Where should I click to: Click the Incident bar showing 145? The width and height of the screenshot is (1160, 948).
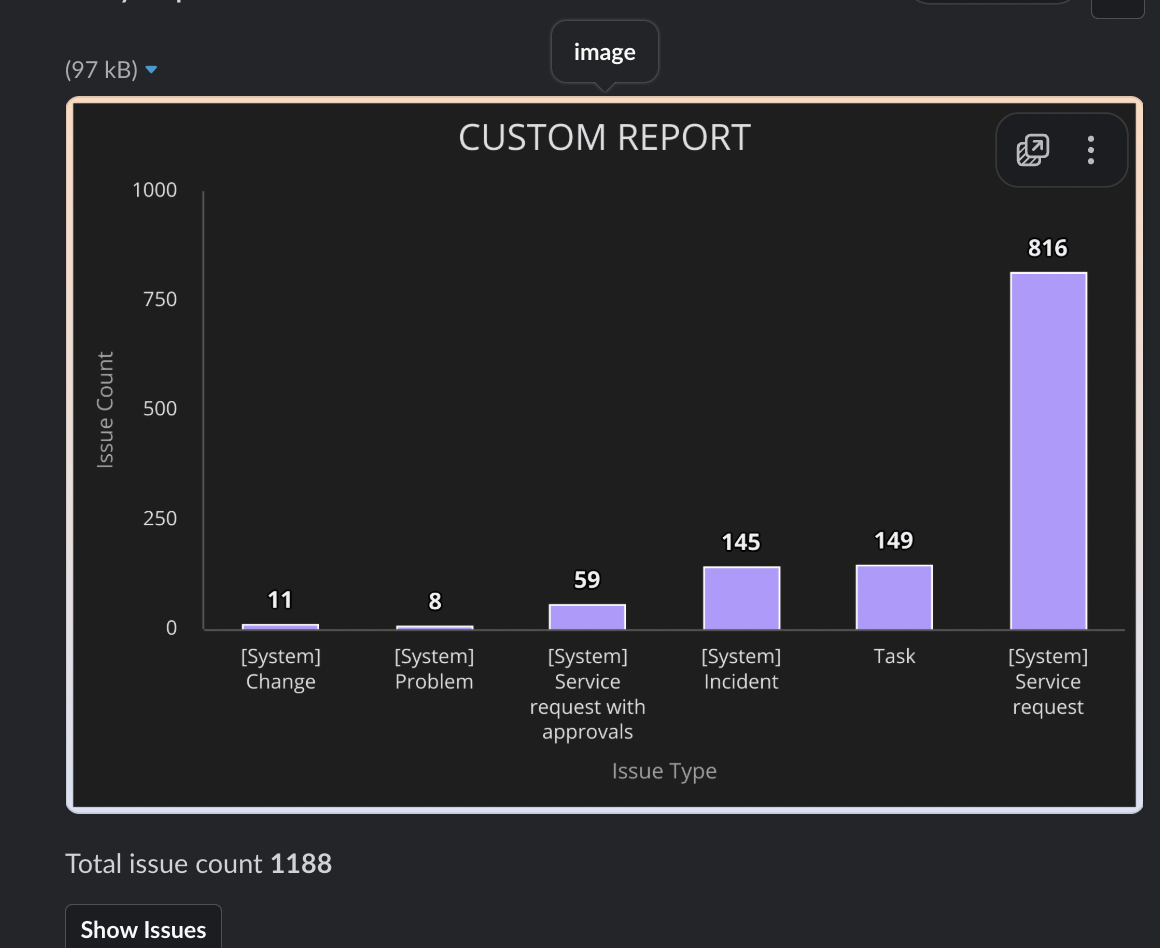[741, 598]
